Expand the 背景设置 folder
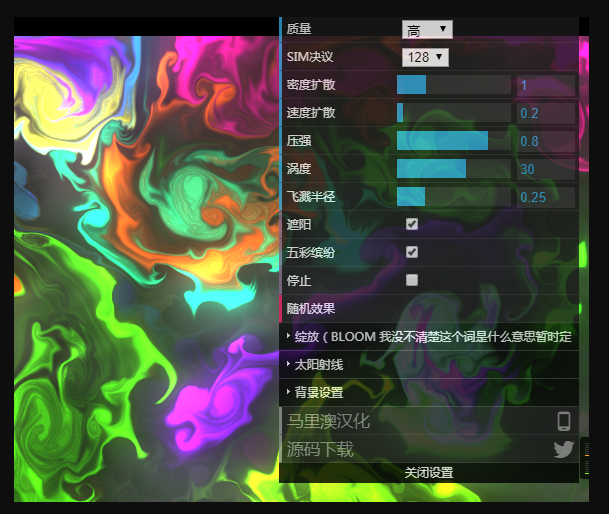The height and width of the screenshot is (514, 609). click(x=429, y=392)
